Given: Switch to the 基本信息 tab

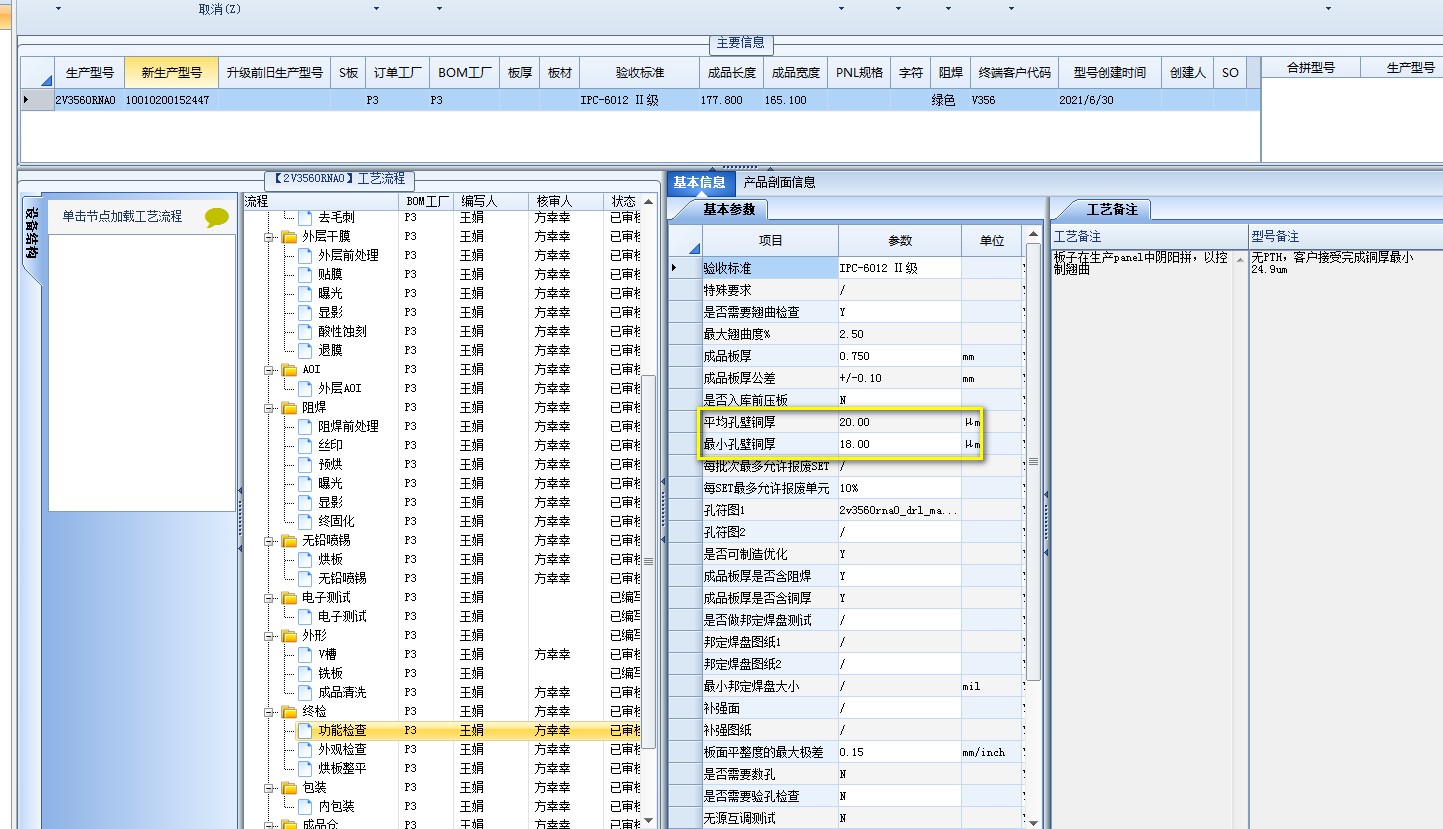Looking at the screenshot, I should tap(699, 183).
